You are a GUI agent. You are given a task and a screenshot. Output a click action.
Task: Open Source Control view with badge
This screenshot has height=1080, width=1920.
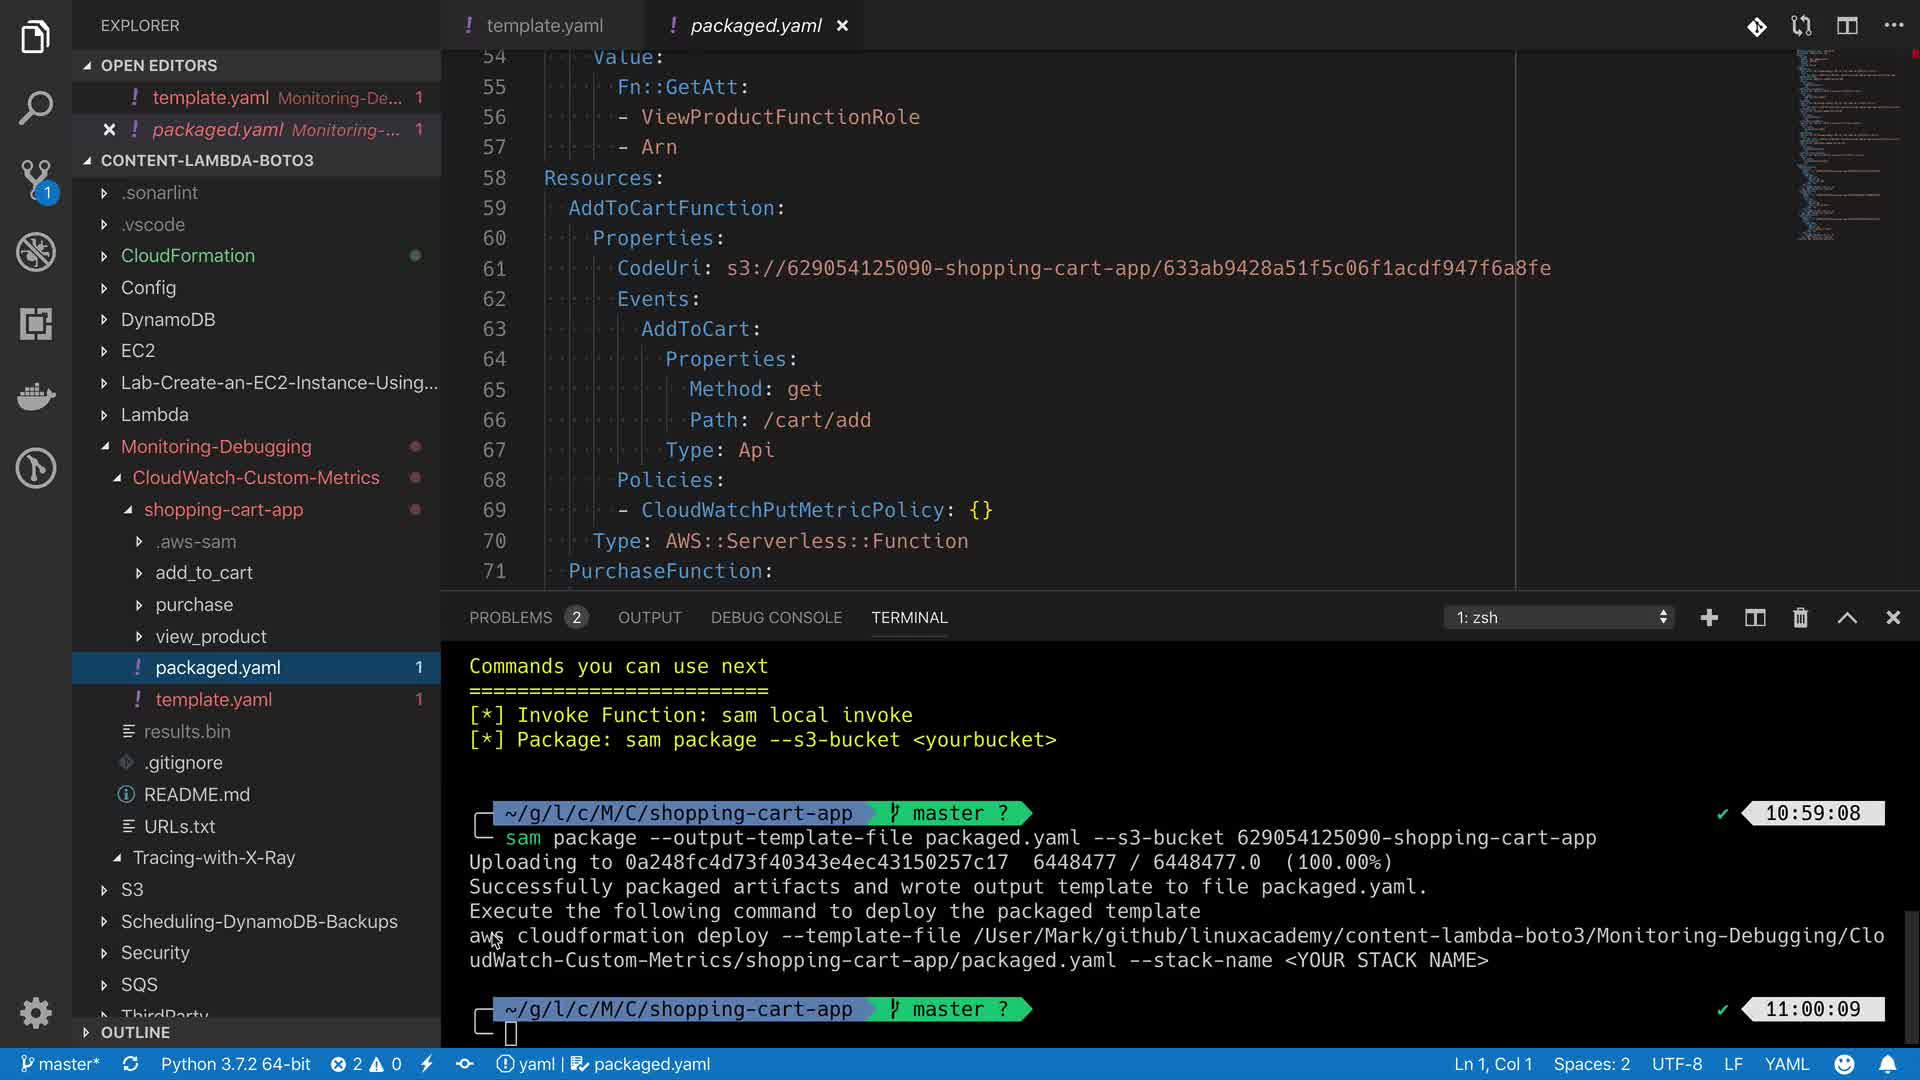click(36, 180)
